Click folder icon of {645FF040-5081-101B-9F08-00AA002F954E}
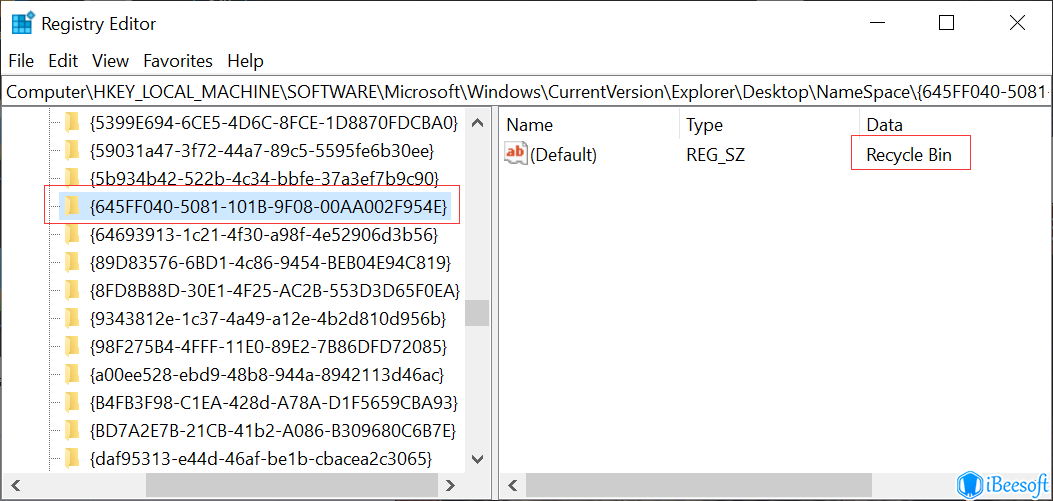1053x501 pixels. [x=72, y=207]
